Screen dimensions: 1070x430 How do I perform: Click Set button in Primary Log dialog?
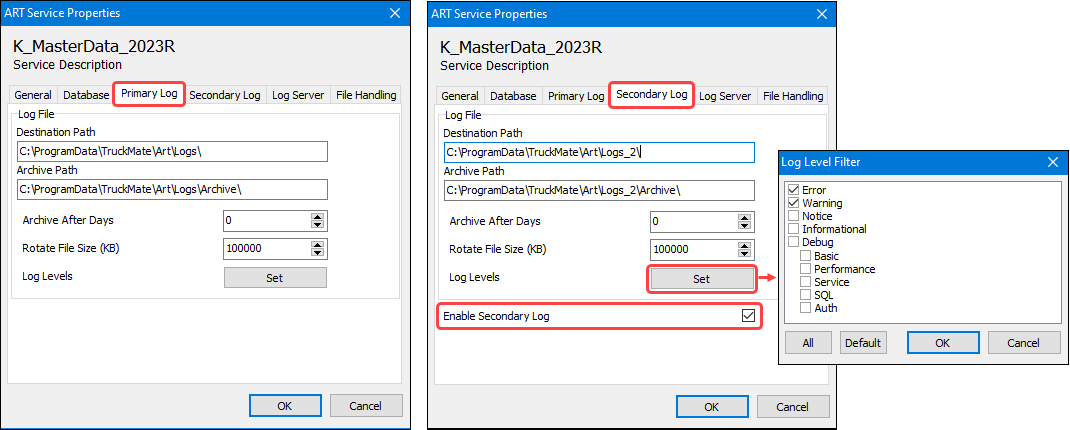point(275,278)
